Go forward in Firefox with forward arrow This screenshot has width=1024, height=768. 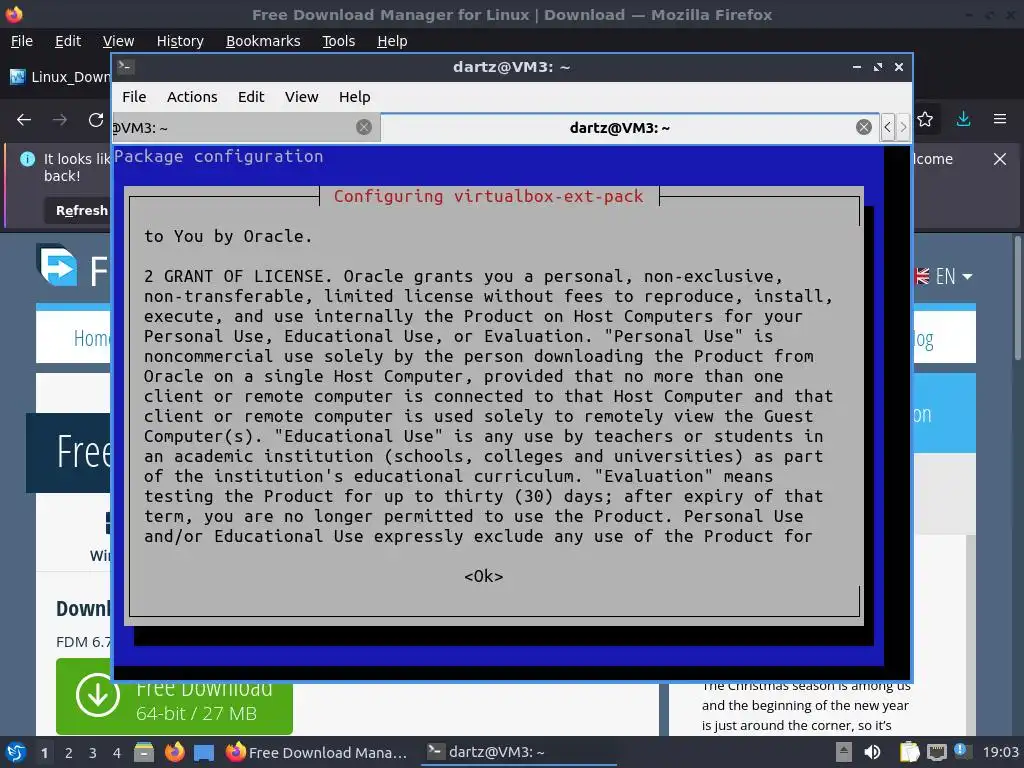(x=59, y=120)
